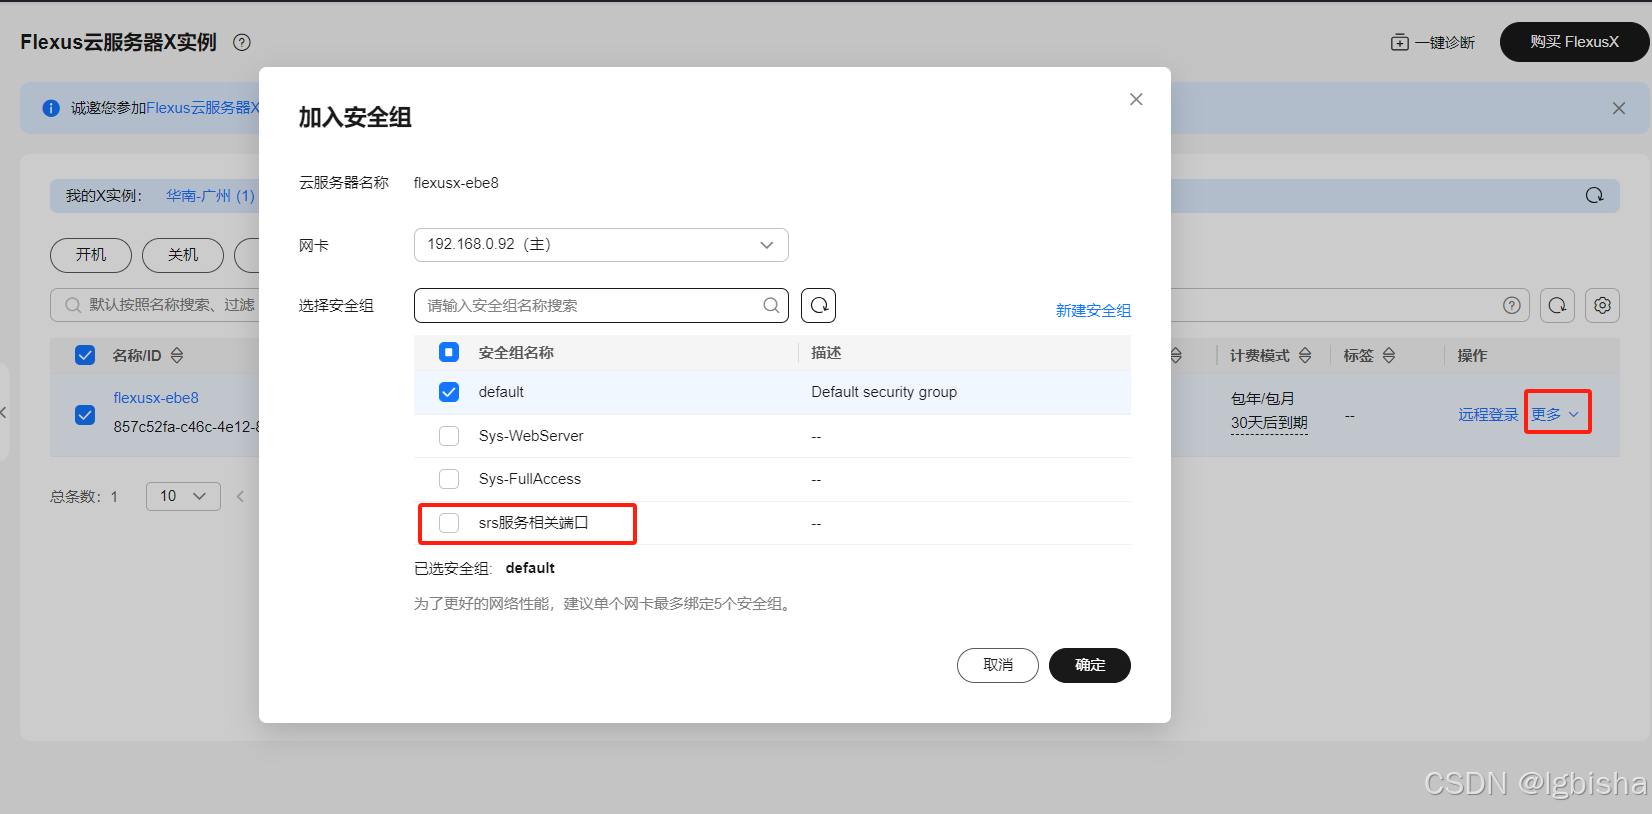Click the info icon in banner
The image size is (1652, 814).
pyautogui.click(x=51, y=108)
